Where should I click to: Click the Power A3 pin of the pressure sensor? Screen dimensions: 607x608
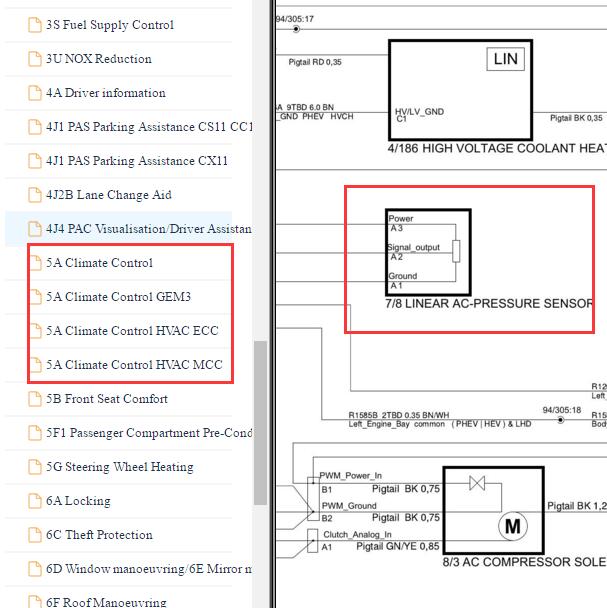tap(401, 223)
